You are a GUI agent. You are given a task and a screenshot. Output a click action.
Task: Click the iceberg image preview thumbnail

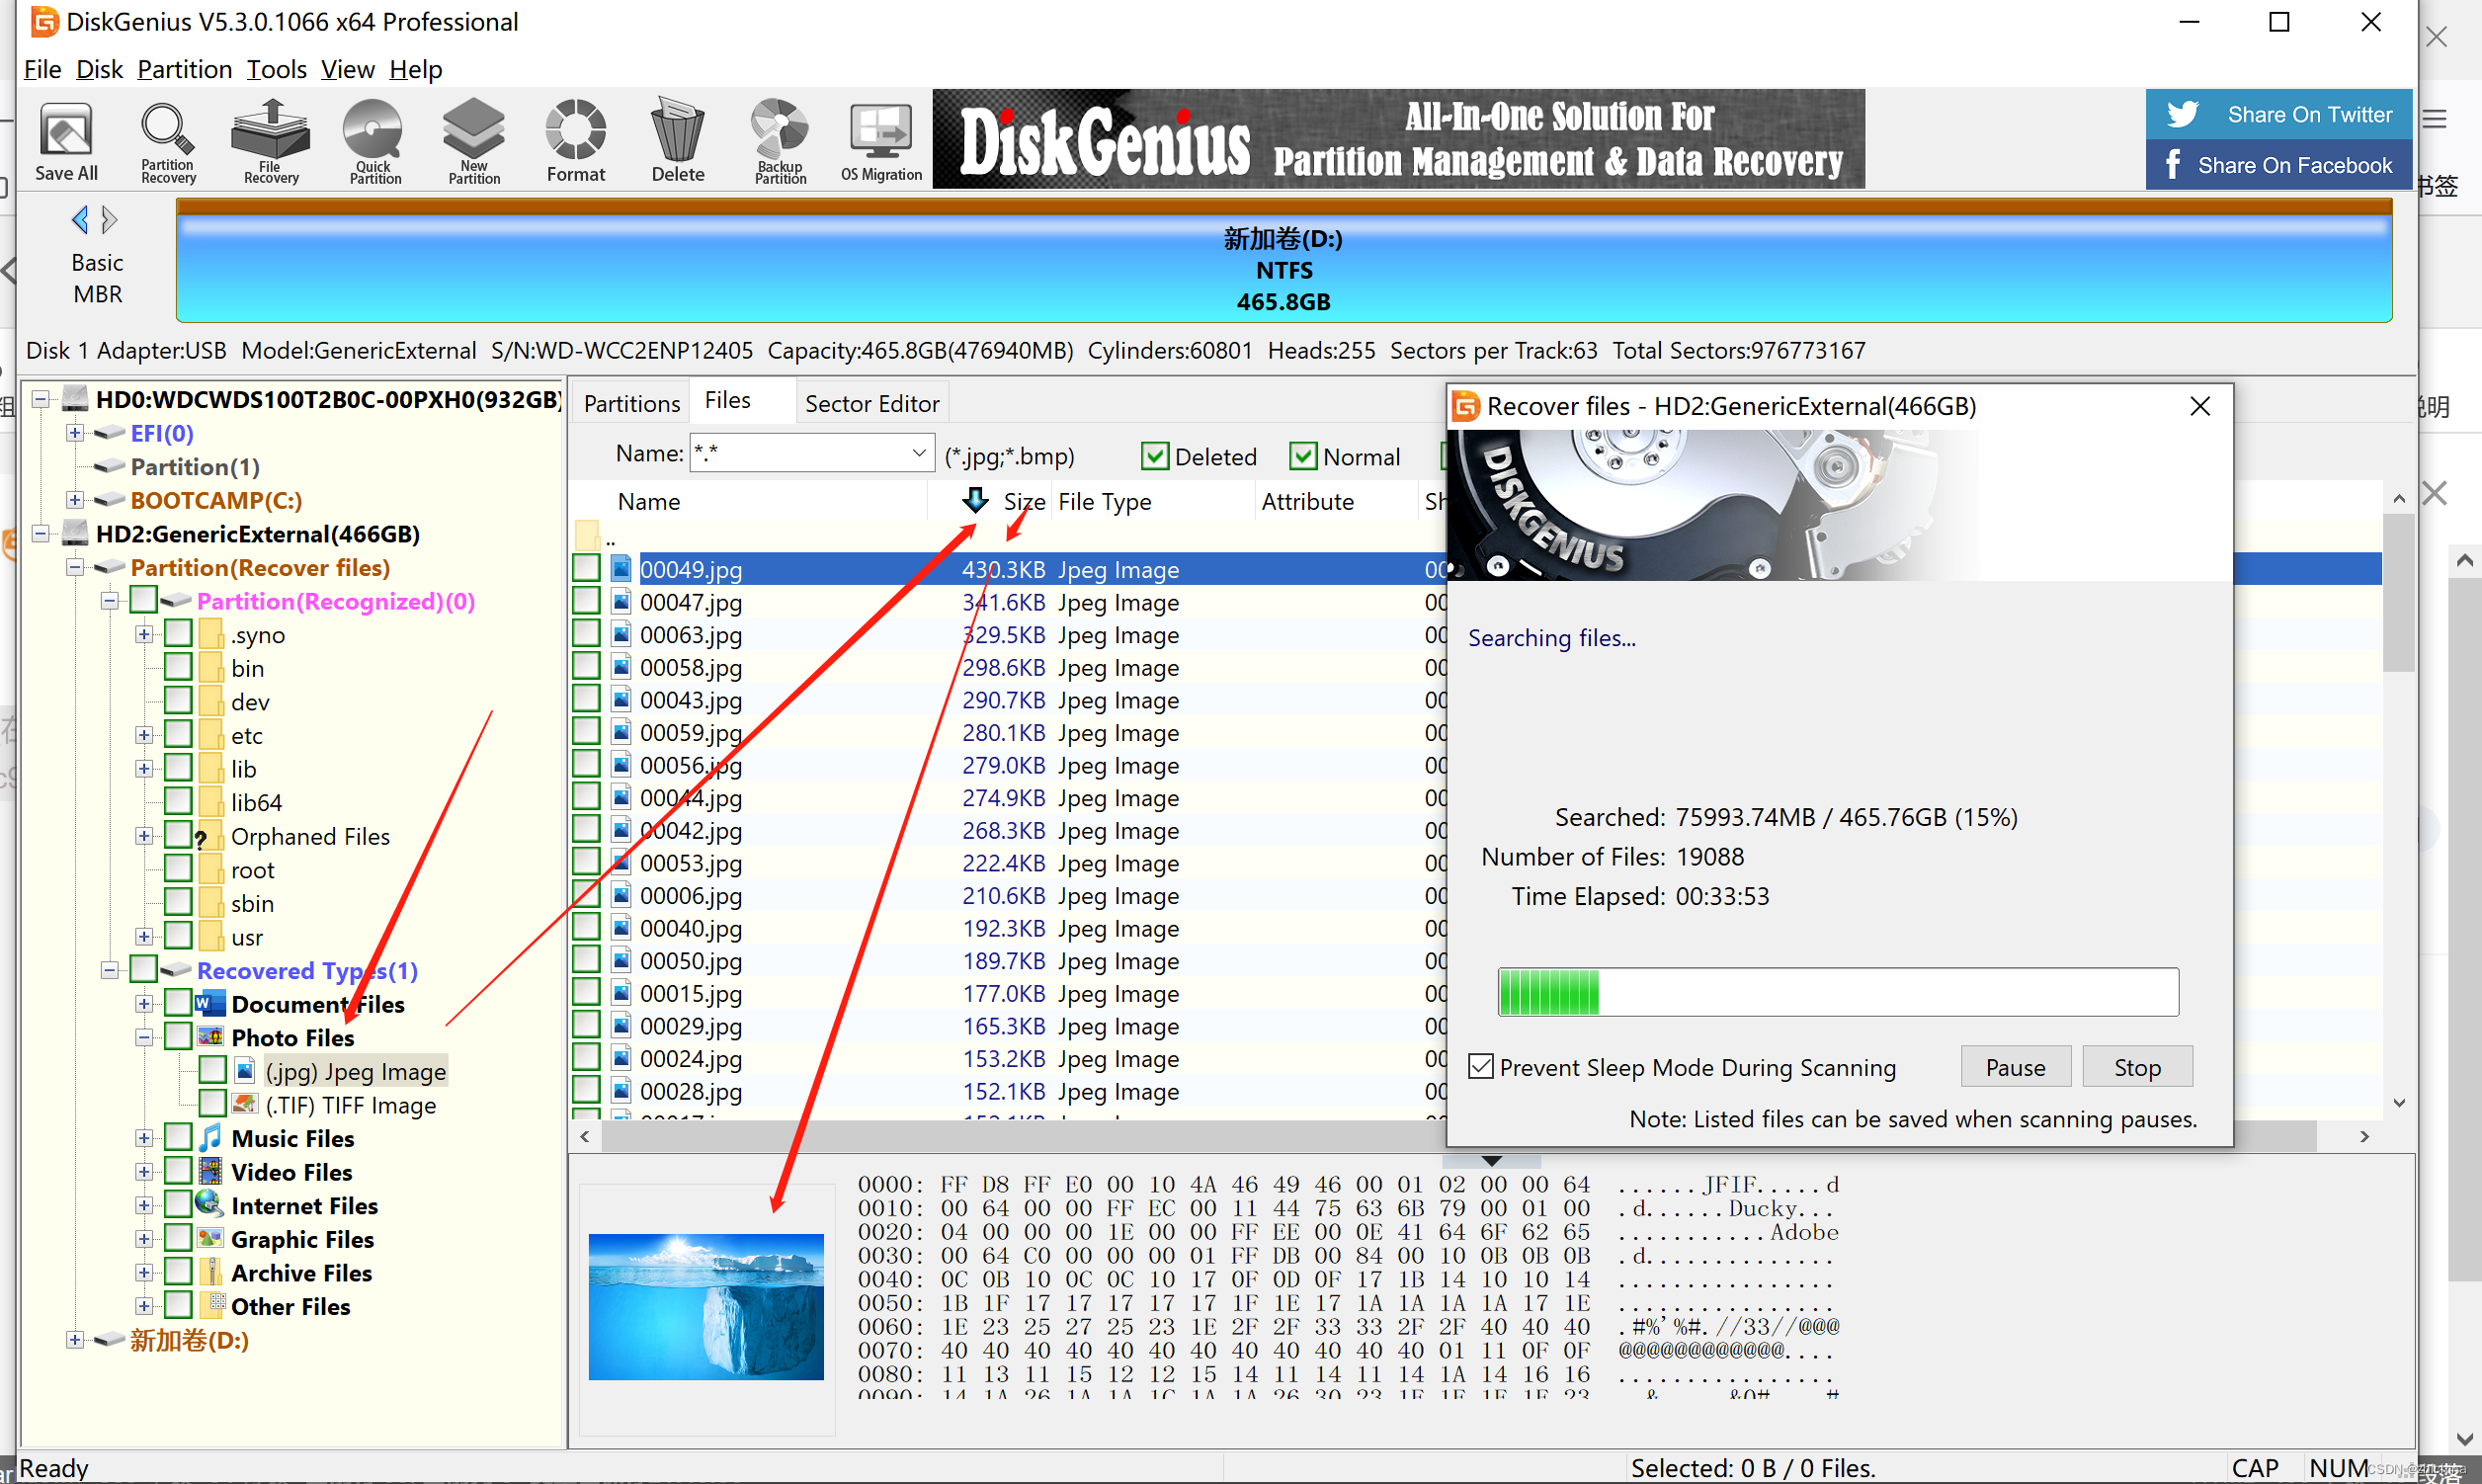point(706,1306)
